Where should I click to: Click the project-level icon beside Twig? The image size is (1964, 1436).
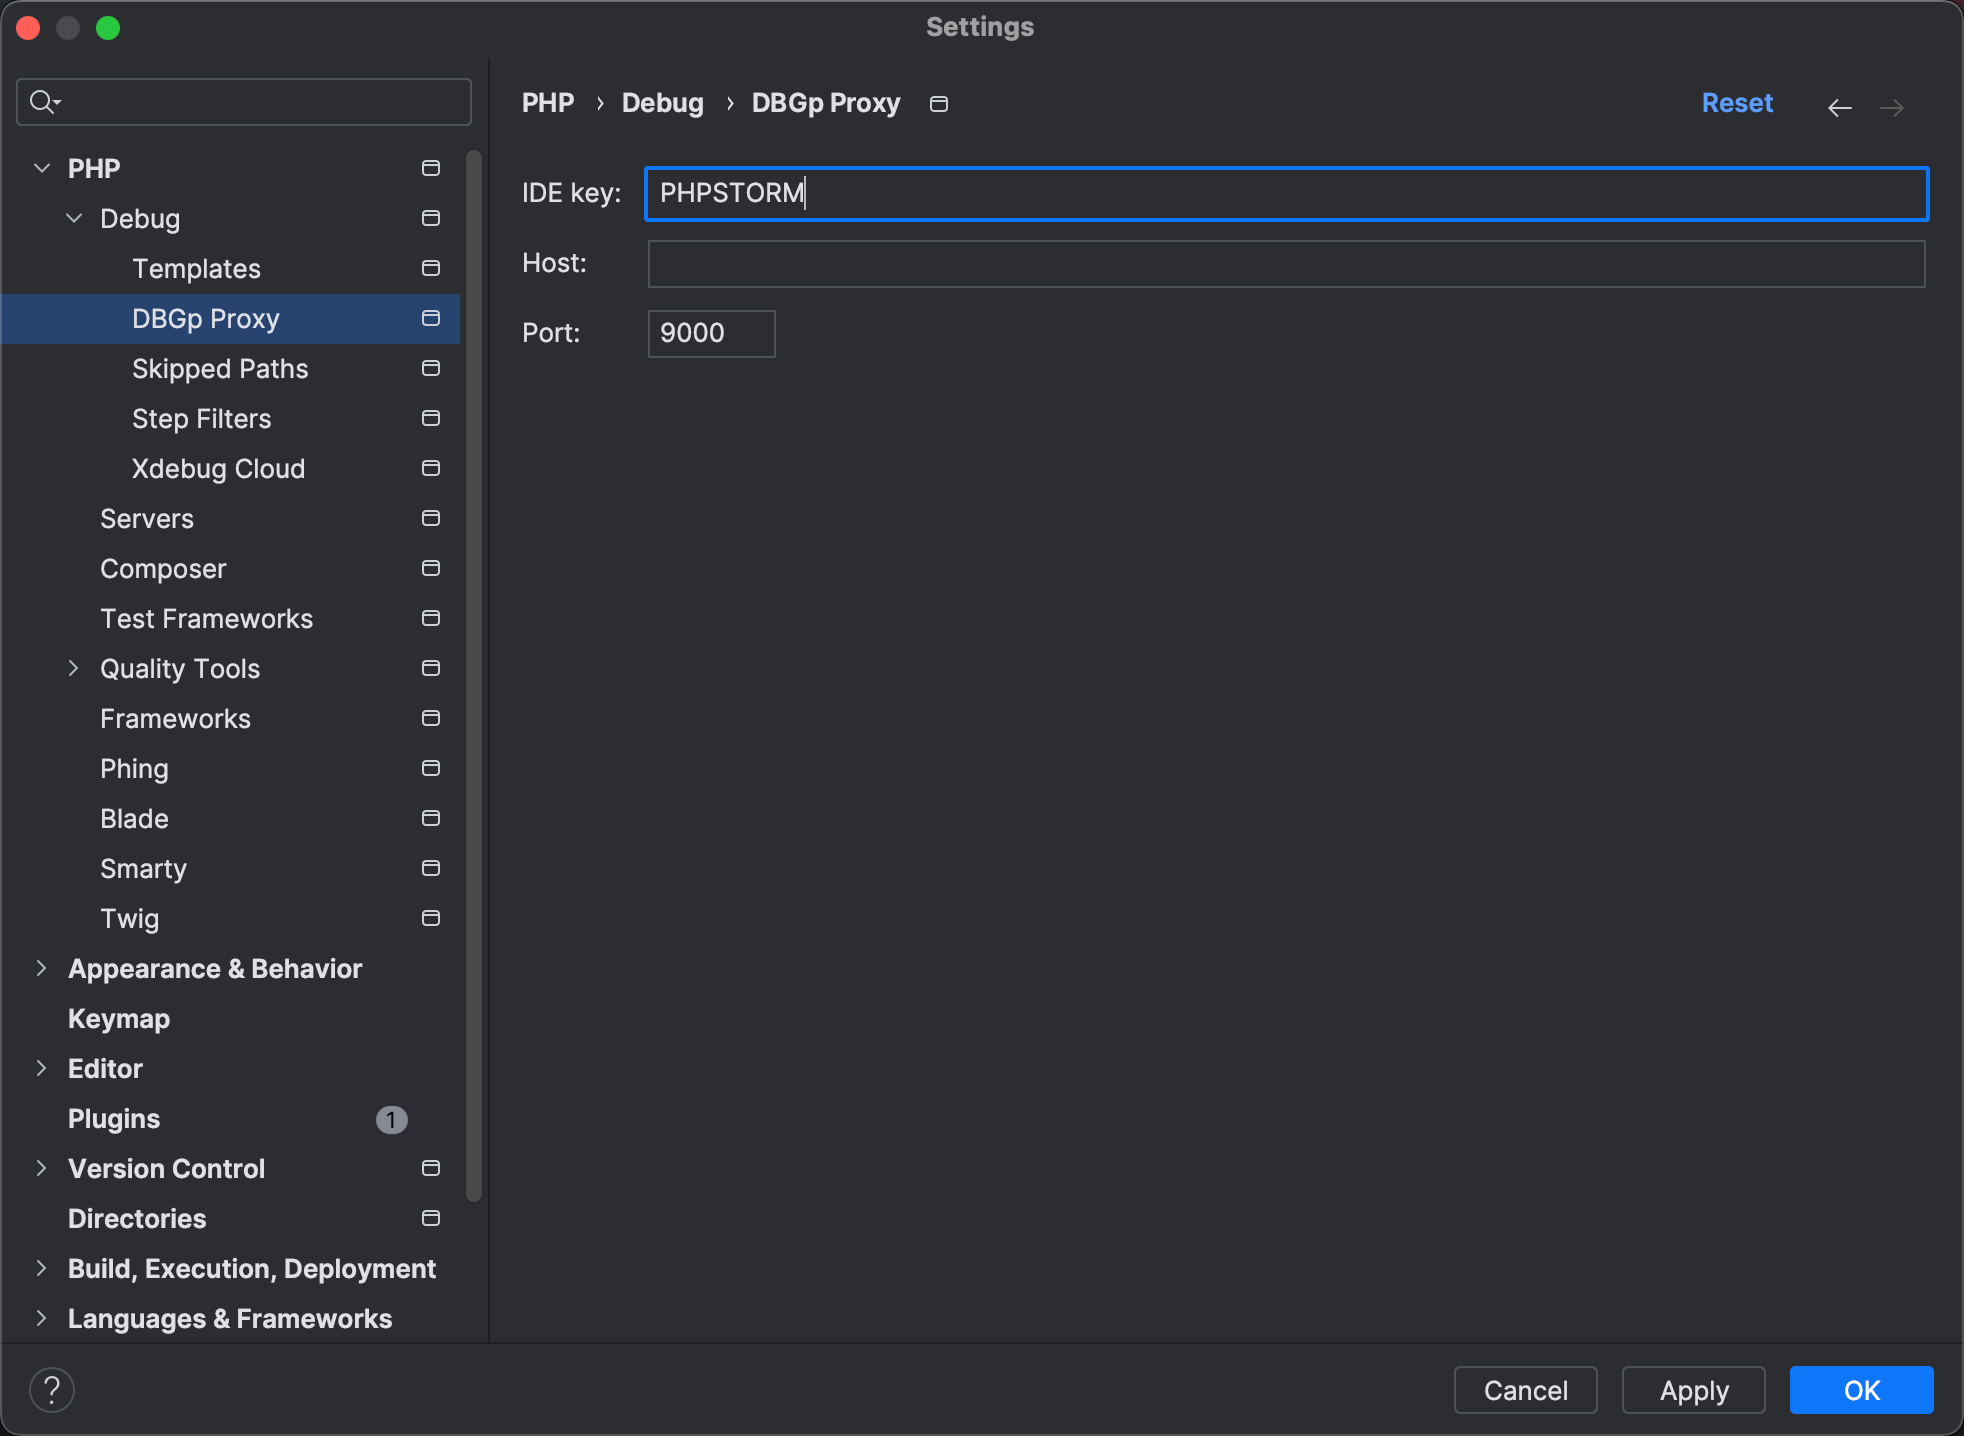[431, 918]
